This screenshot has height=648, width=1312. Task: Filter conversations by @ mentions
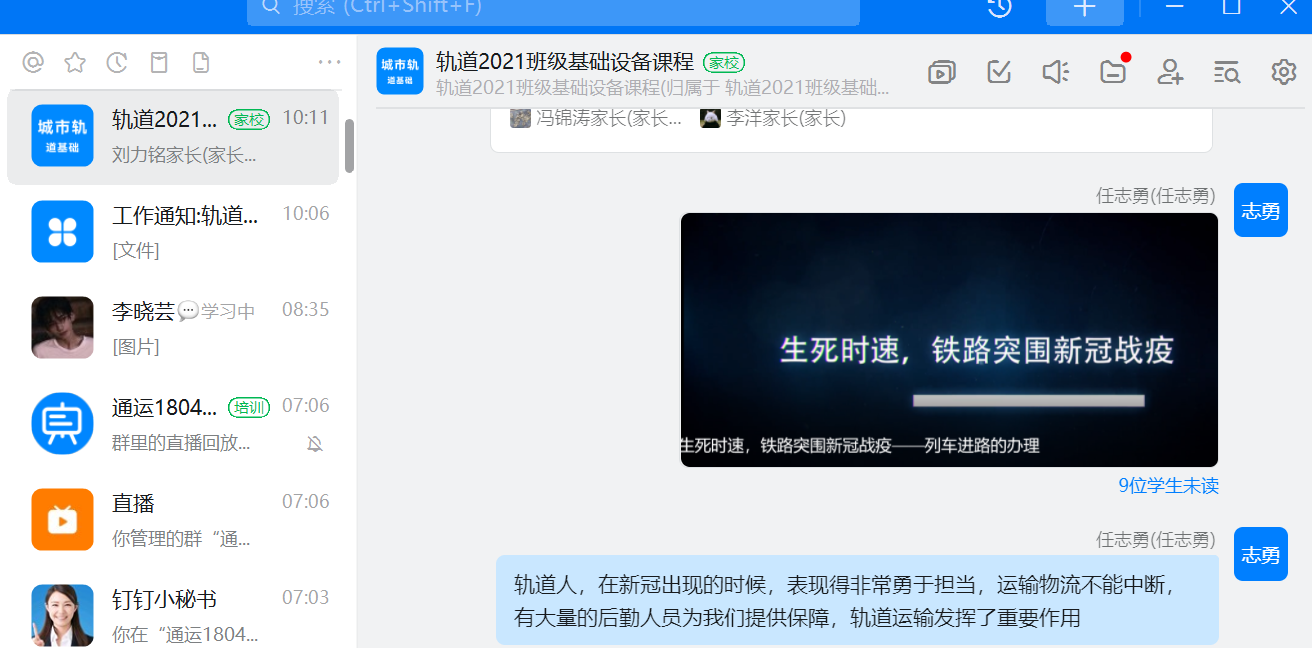(33, 63)
